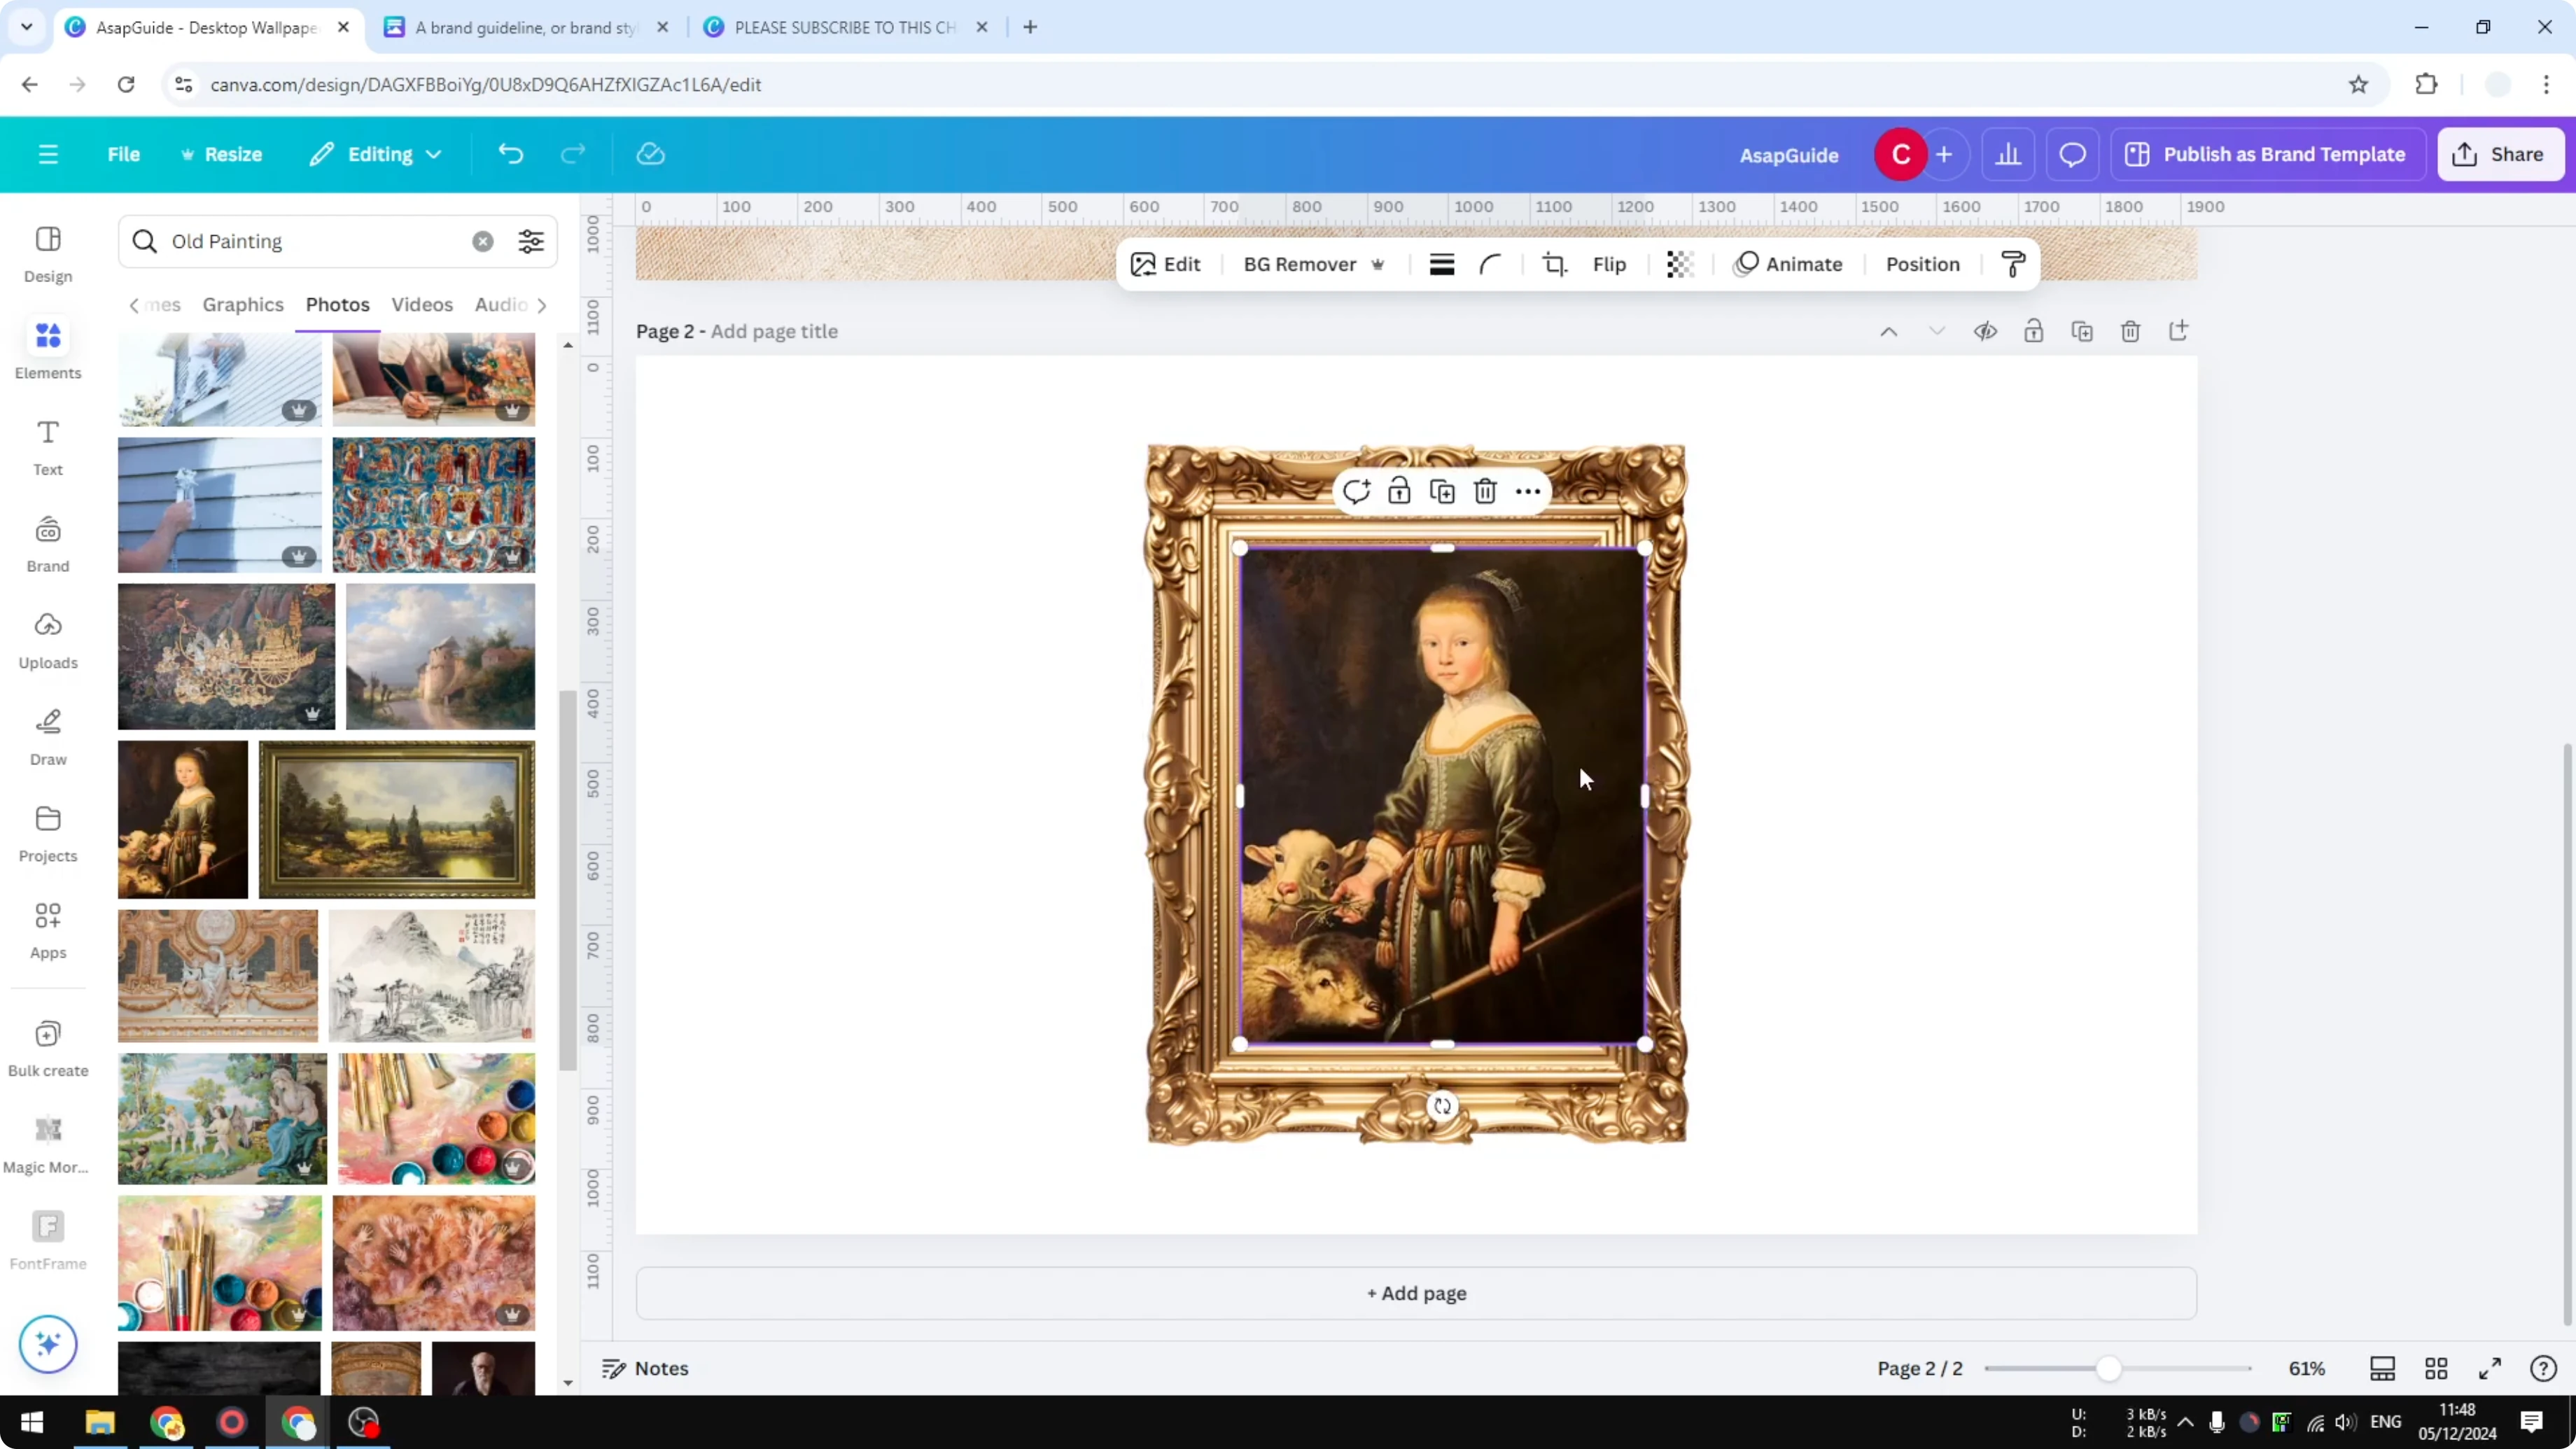Select the Draw tool
Image resolution: width=2576 pixels, height=1449 pixels.
click(x=47, y=737)
